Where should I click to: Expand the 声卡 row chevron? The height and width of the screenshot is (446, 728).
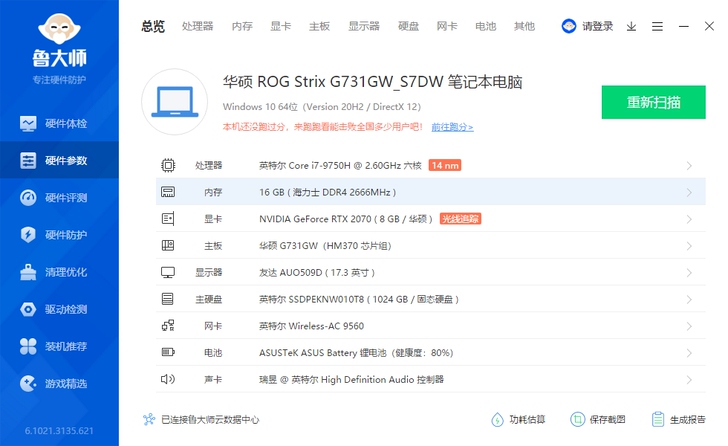click(689, 380)
